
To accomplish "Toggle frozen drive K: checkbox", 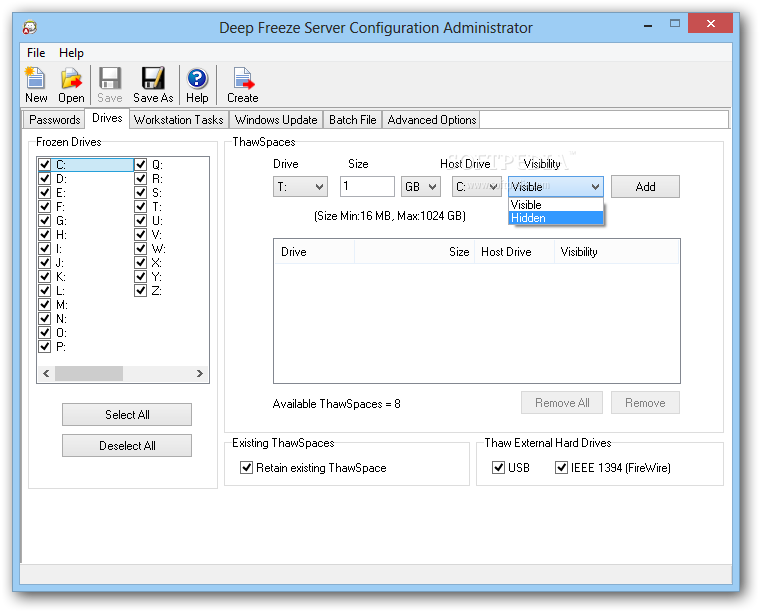I will (x=45, y=276).
